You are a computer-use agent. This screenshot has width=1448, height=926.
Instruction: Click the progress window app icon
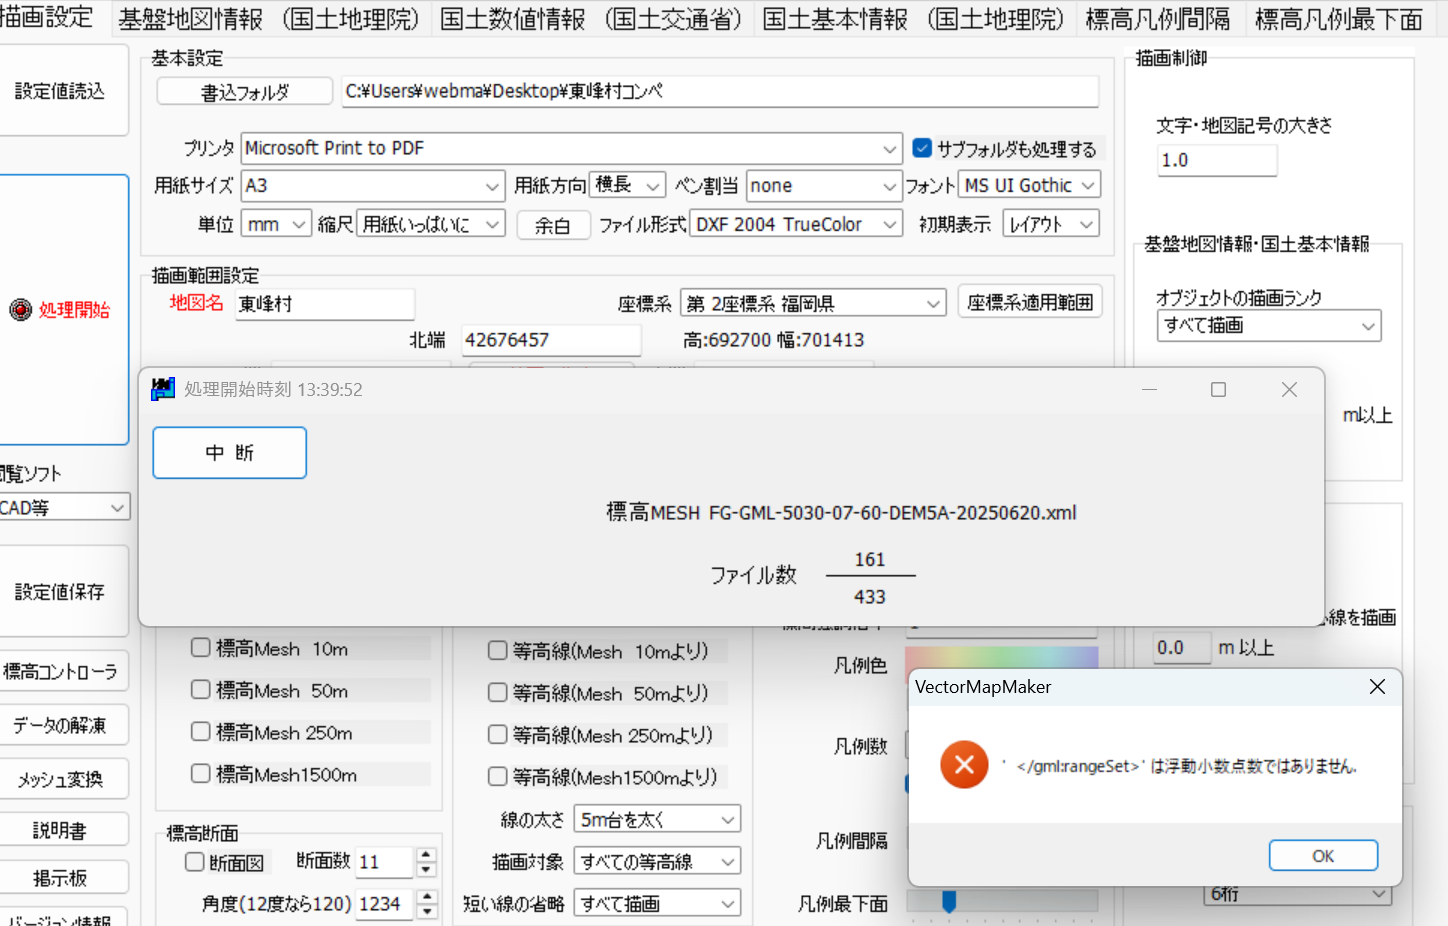[163, 389]
